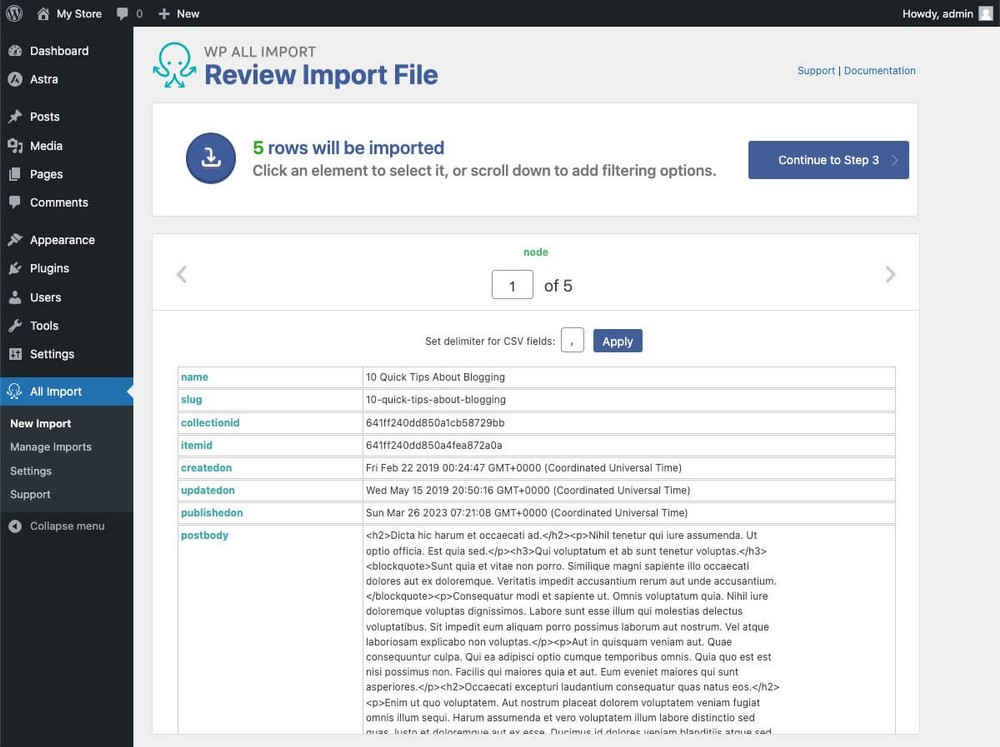Select the postbody field label
This screenshot has width=1000, height=747.
pyautogui.click(x=204, y=535)
